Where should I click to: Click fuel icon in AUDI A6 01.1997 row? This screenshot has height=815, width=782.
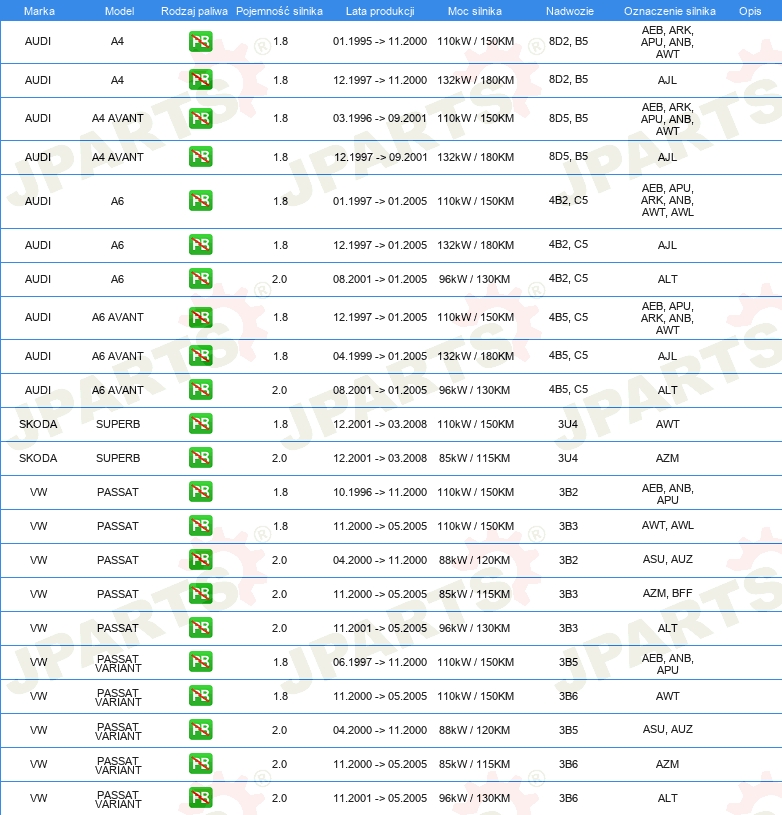tap(201, 201)
